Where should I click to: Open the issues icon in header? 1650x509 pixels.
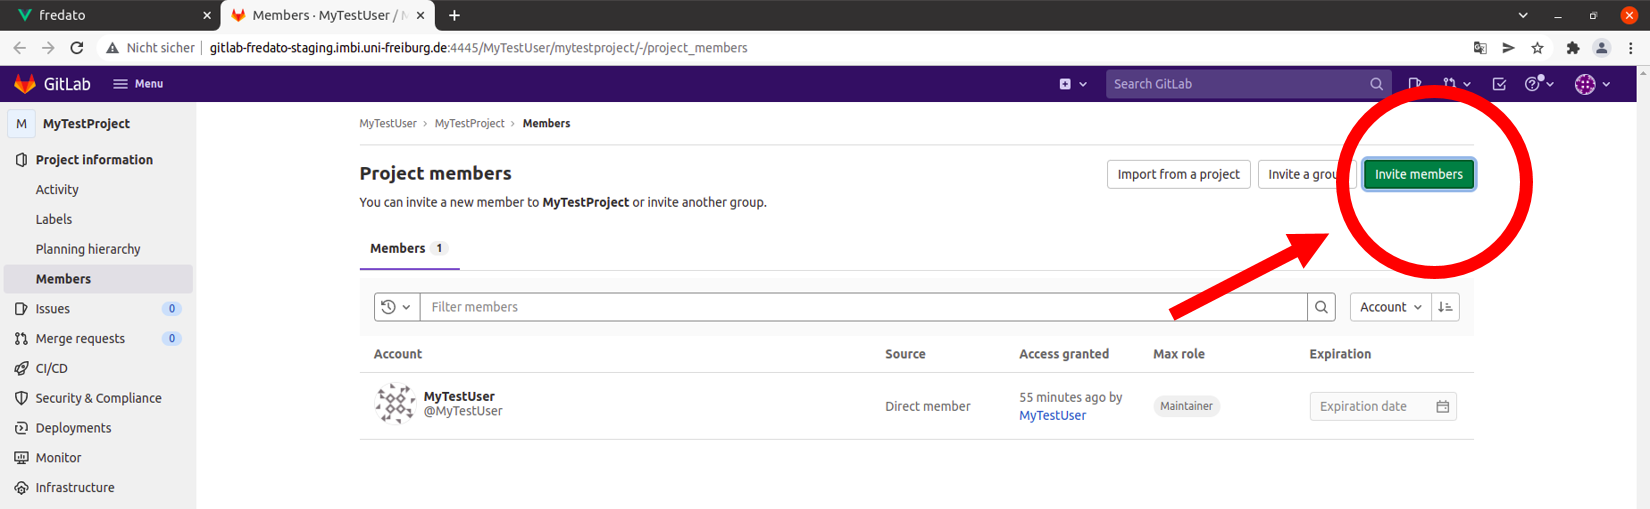point(1415,84)
